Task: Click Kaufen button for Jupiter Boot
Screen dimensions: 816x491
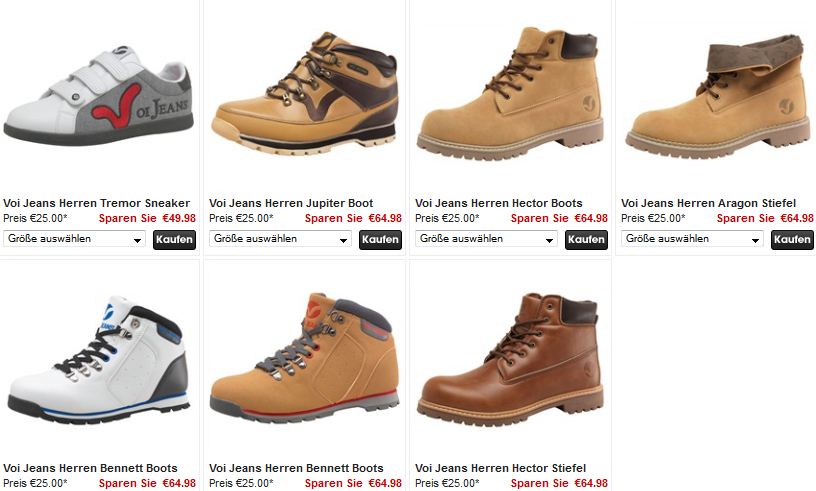Action: coord(380,240)
